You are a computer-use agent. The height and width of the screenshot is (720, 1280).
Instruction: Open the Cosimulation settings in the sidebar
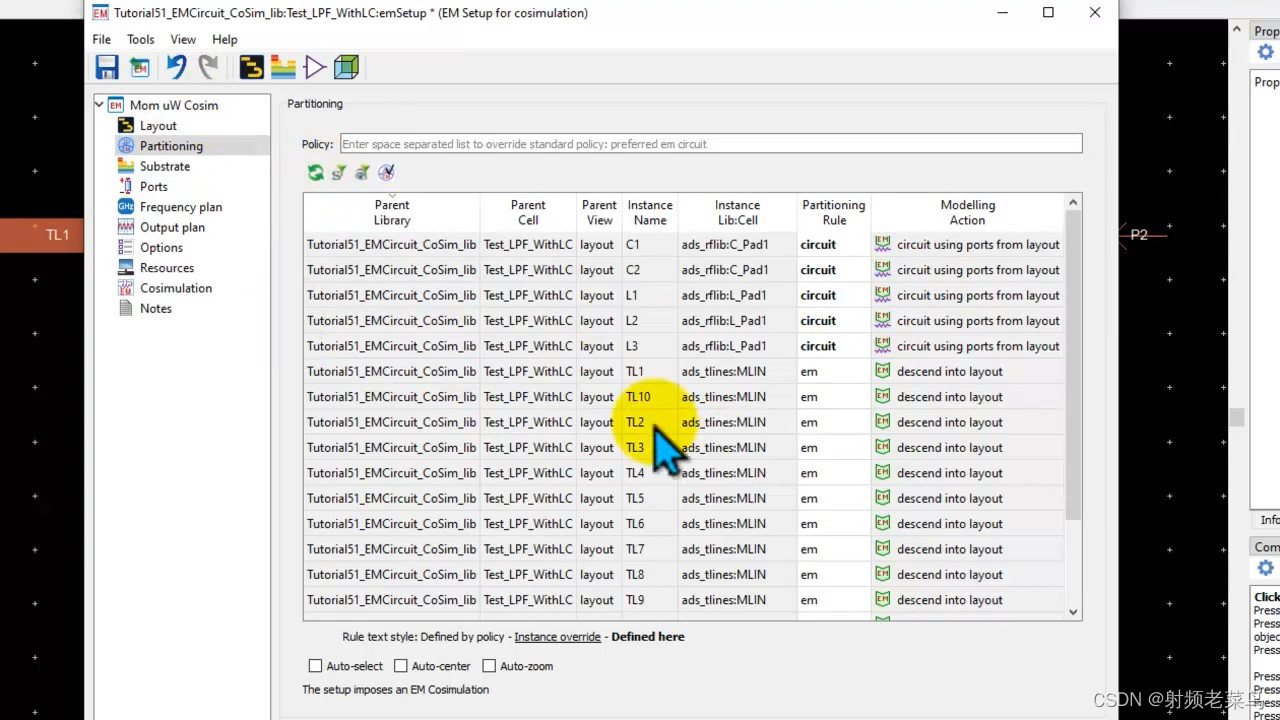(176, 287)
